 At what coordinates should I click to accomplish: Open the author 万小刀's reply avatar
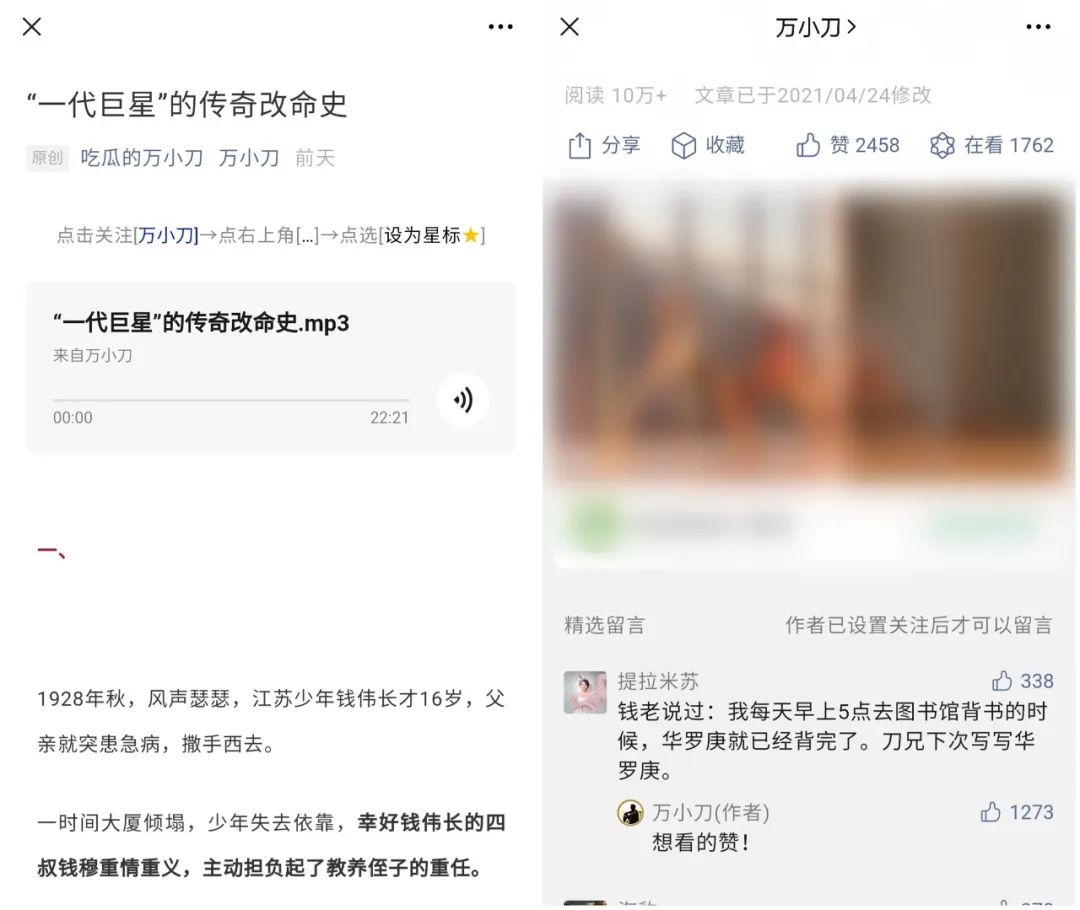coord(630,813)
